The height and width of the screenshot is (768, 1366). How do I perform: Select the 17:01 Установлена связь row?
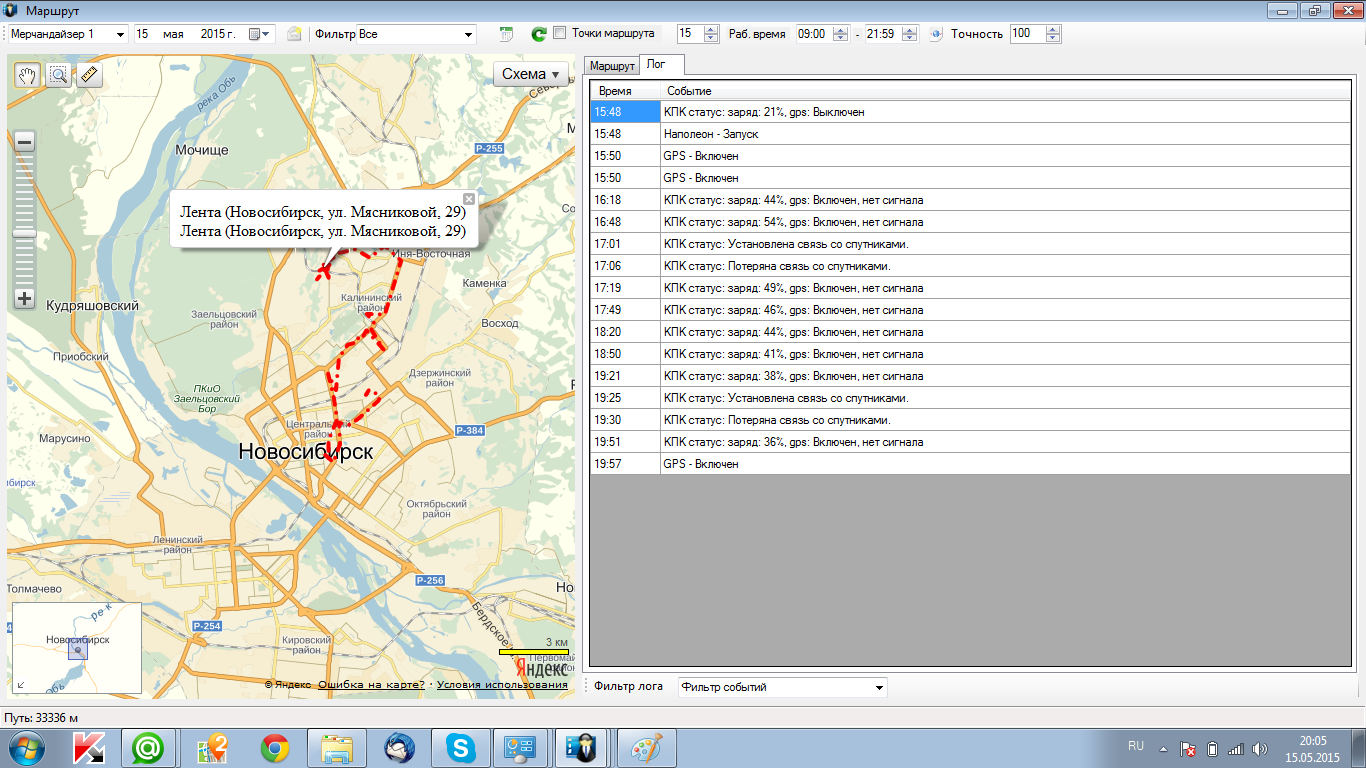coord(970,244)
